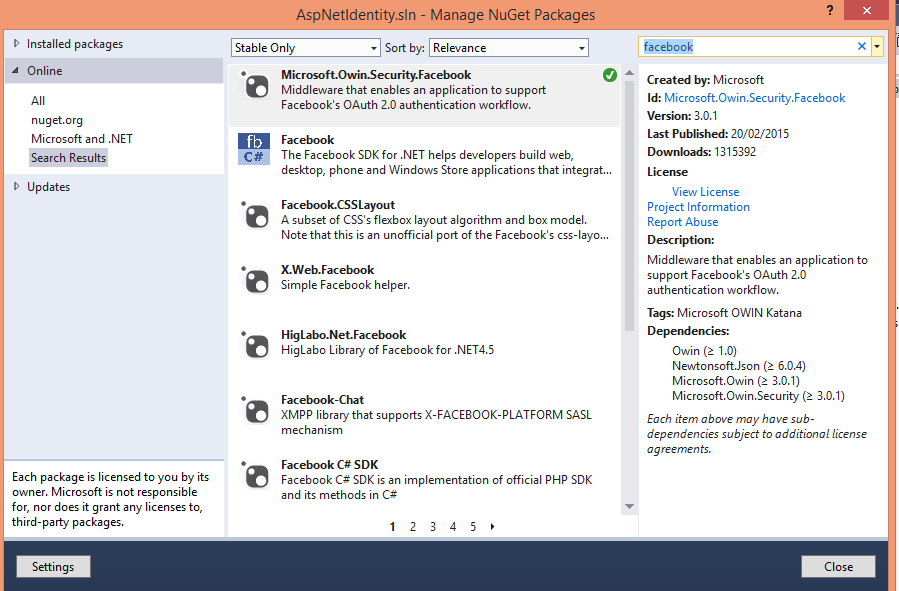Click the Facebook C# SDK package icon

[255, 476]
